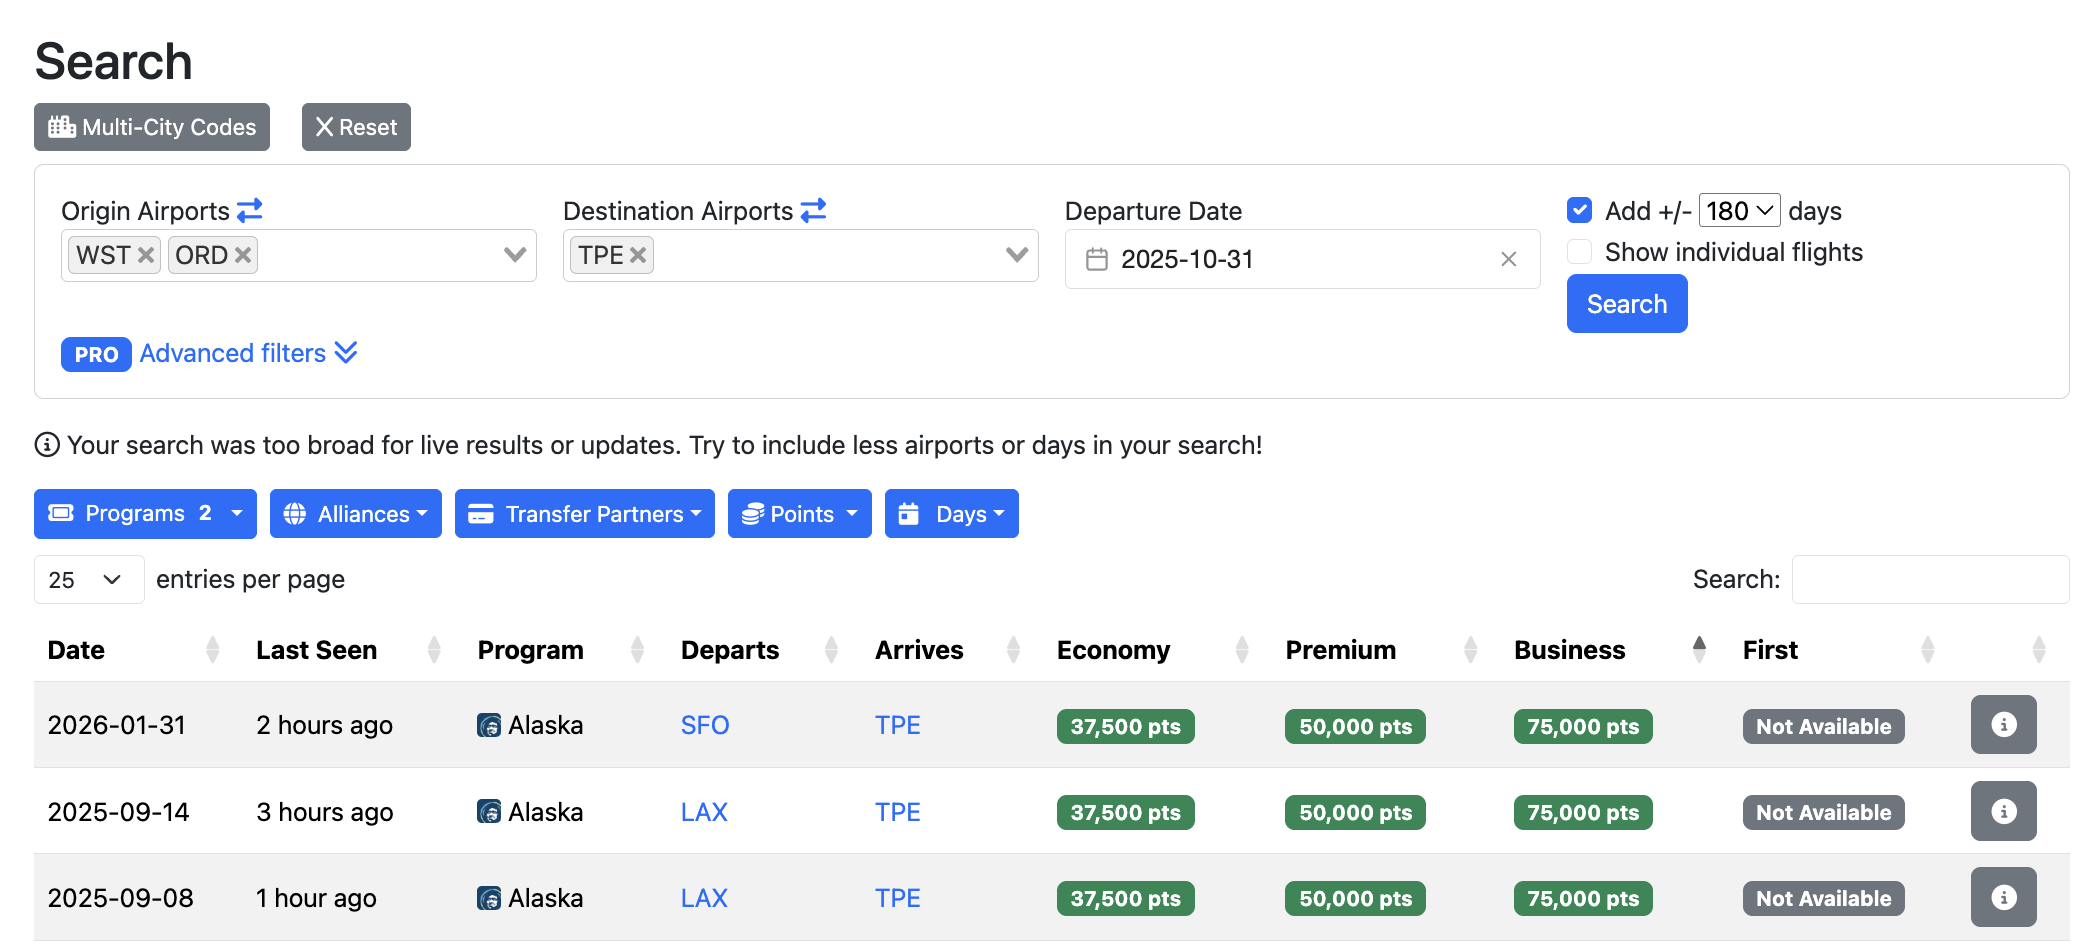Click the Departure Date 2025-10-31 field
The image size is (2082, 950).
pos(1302,259)
